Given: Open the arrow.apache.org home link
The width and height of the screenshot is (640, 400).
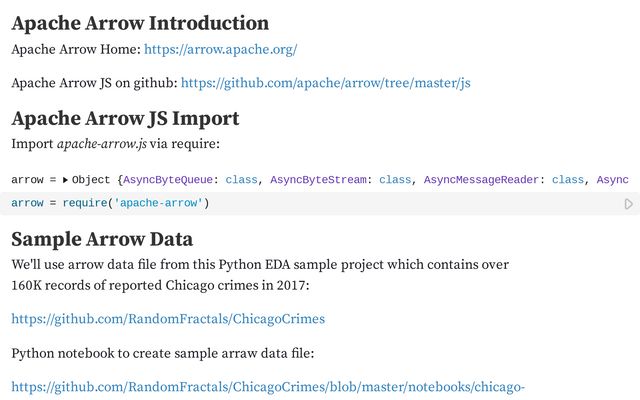Looking at the screenshot, I should [220, 49].
